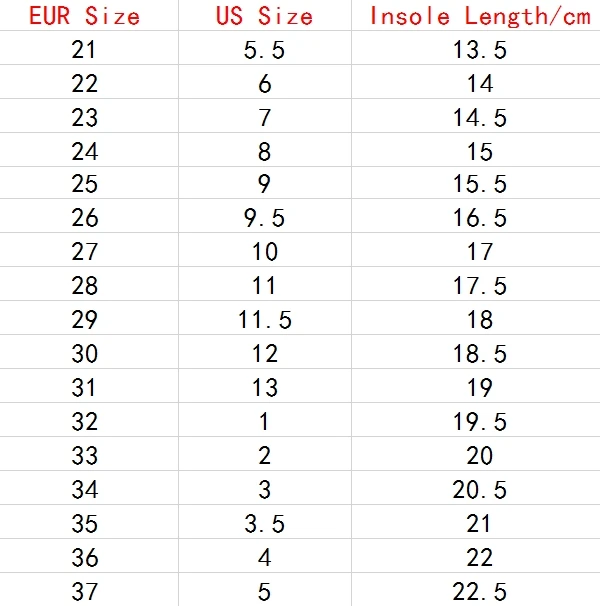Click US size 13 cell
The height and width of the screenshot is (606, 600).
tap(265, 386)
